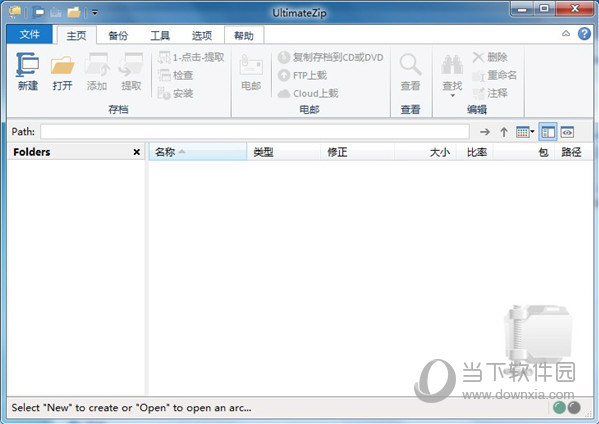This screenshot has height=424, width=599.
Task: Click the 检查 check archive item
Action: point(176,75)
